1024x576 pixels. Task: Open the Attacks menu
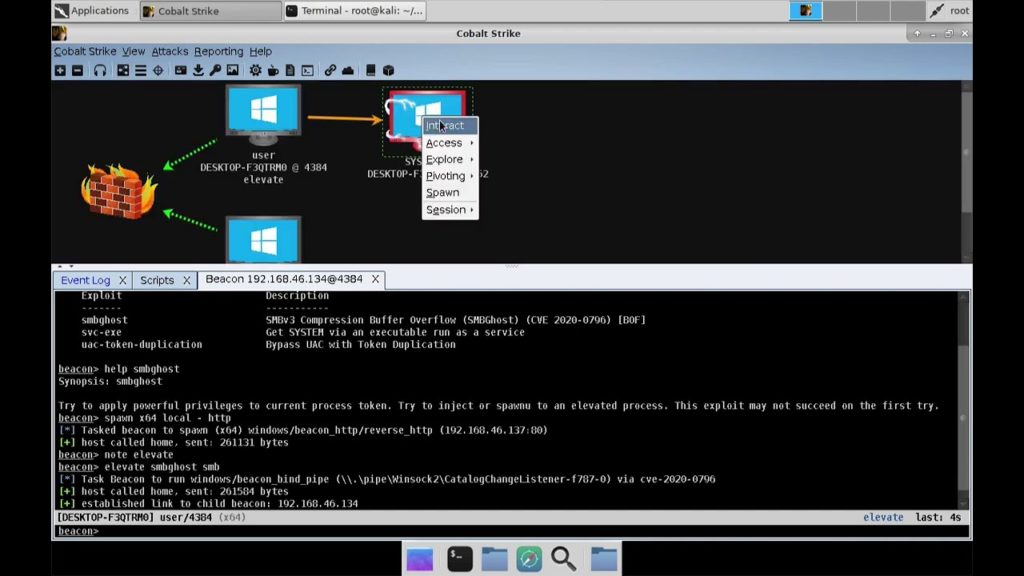pyautogui.click(x=170, y=51)
